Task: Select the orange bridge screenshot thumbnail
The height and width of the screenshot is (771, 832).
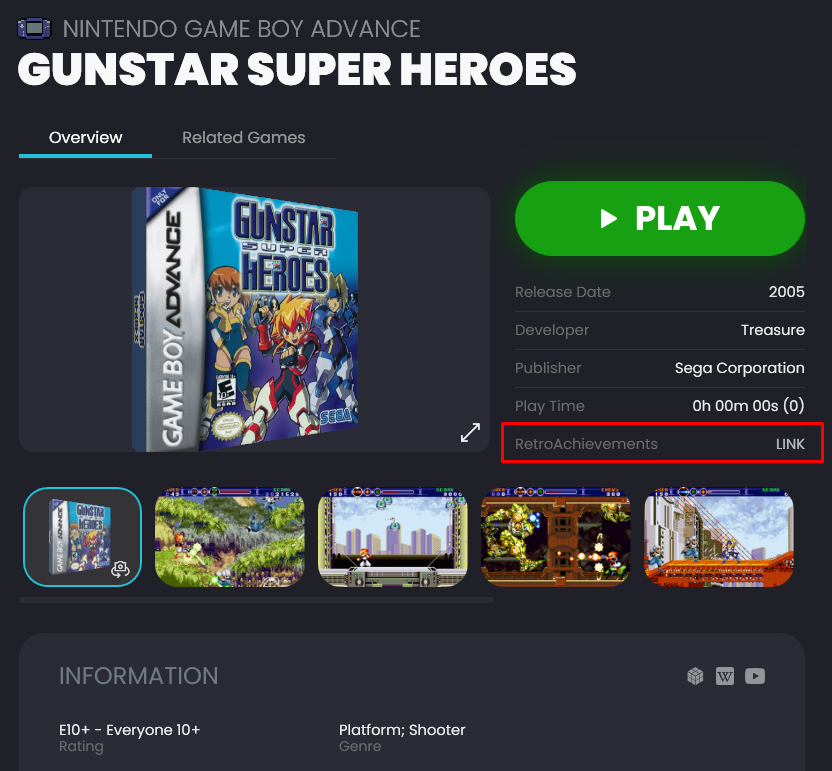Action: tap(719, 537)
